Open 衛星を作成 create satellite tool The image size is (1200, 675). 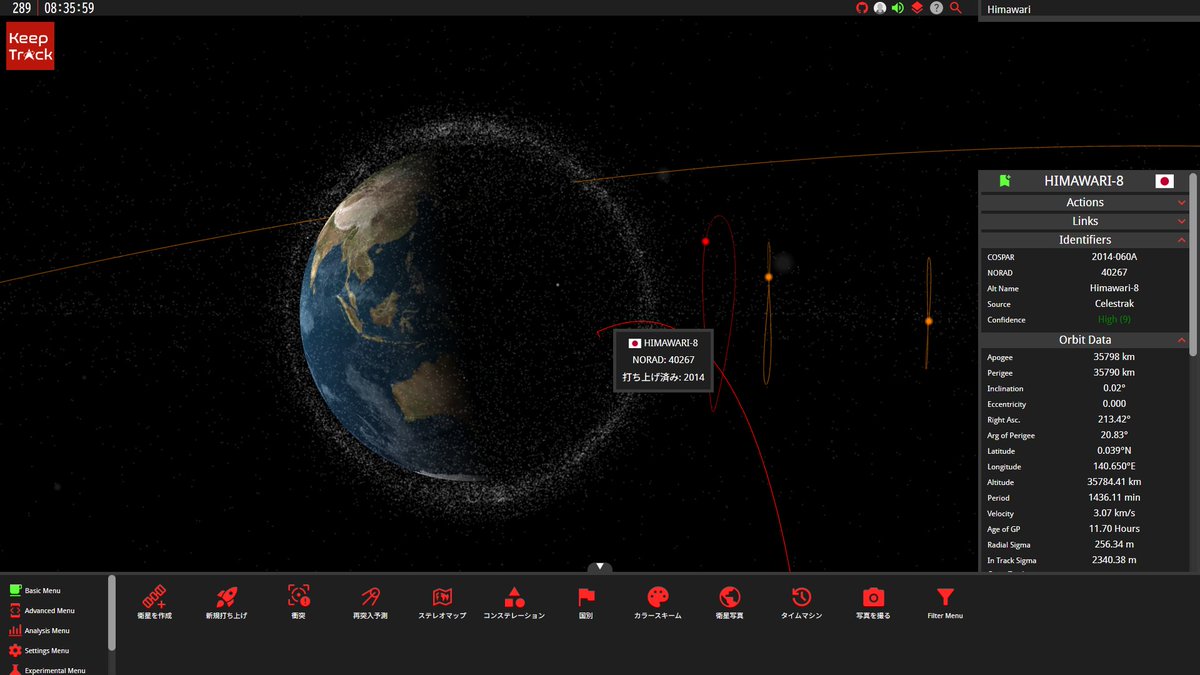pos(154,603)
